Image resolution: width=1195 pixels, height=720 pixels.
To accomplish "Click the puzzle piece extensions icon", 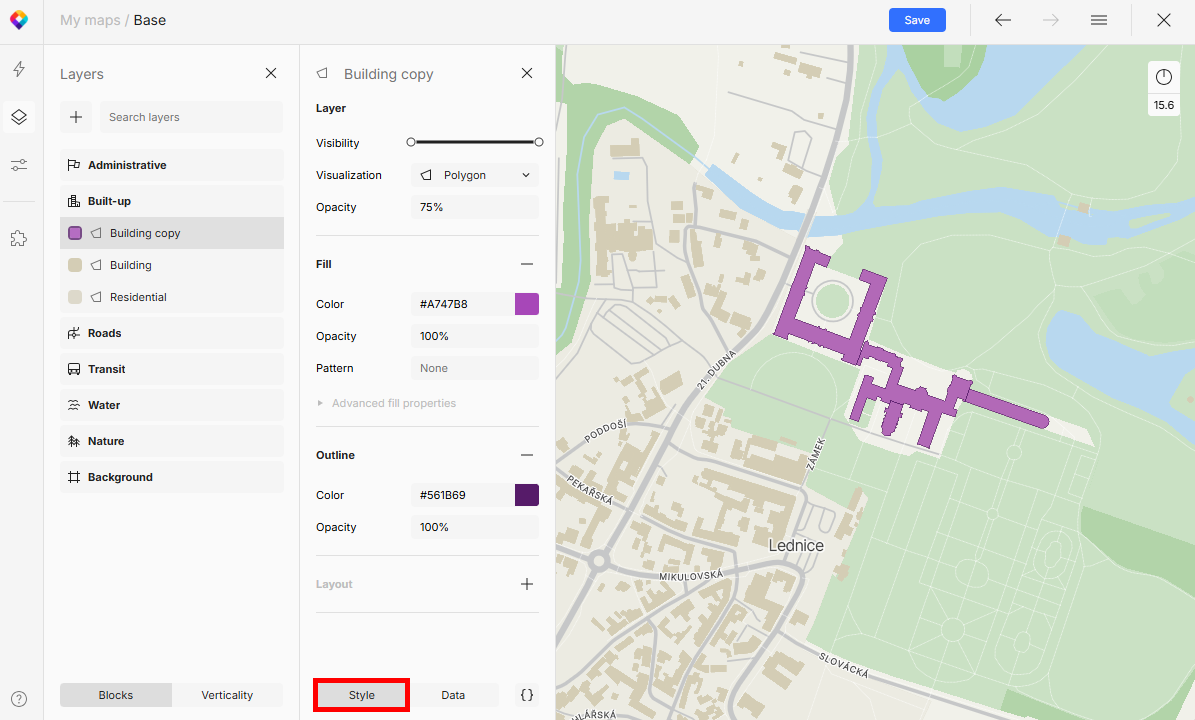I will (x=19, y=238).
